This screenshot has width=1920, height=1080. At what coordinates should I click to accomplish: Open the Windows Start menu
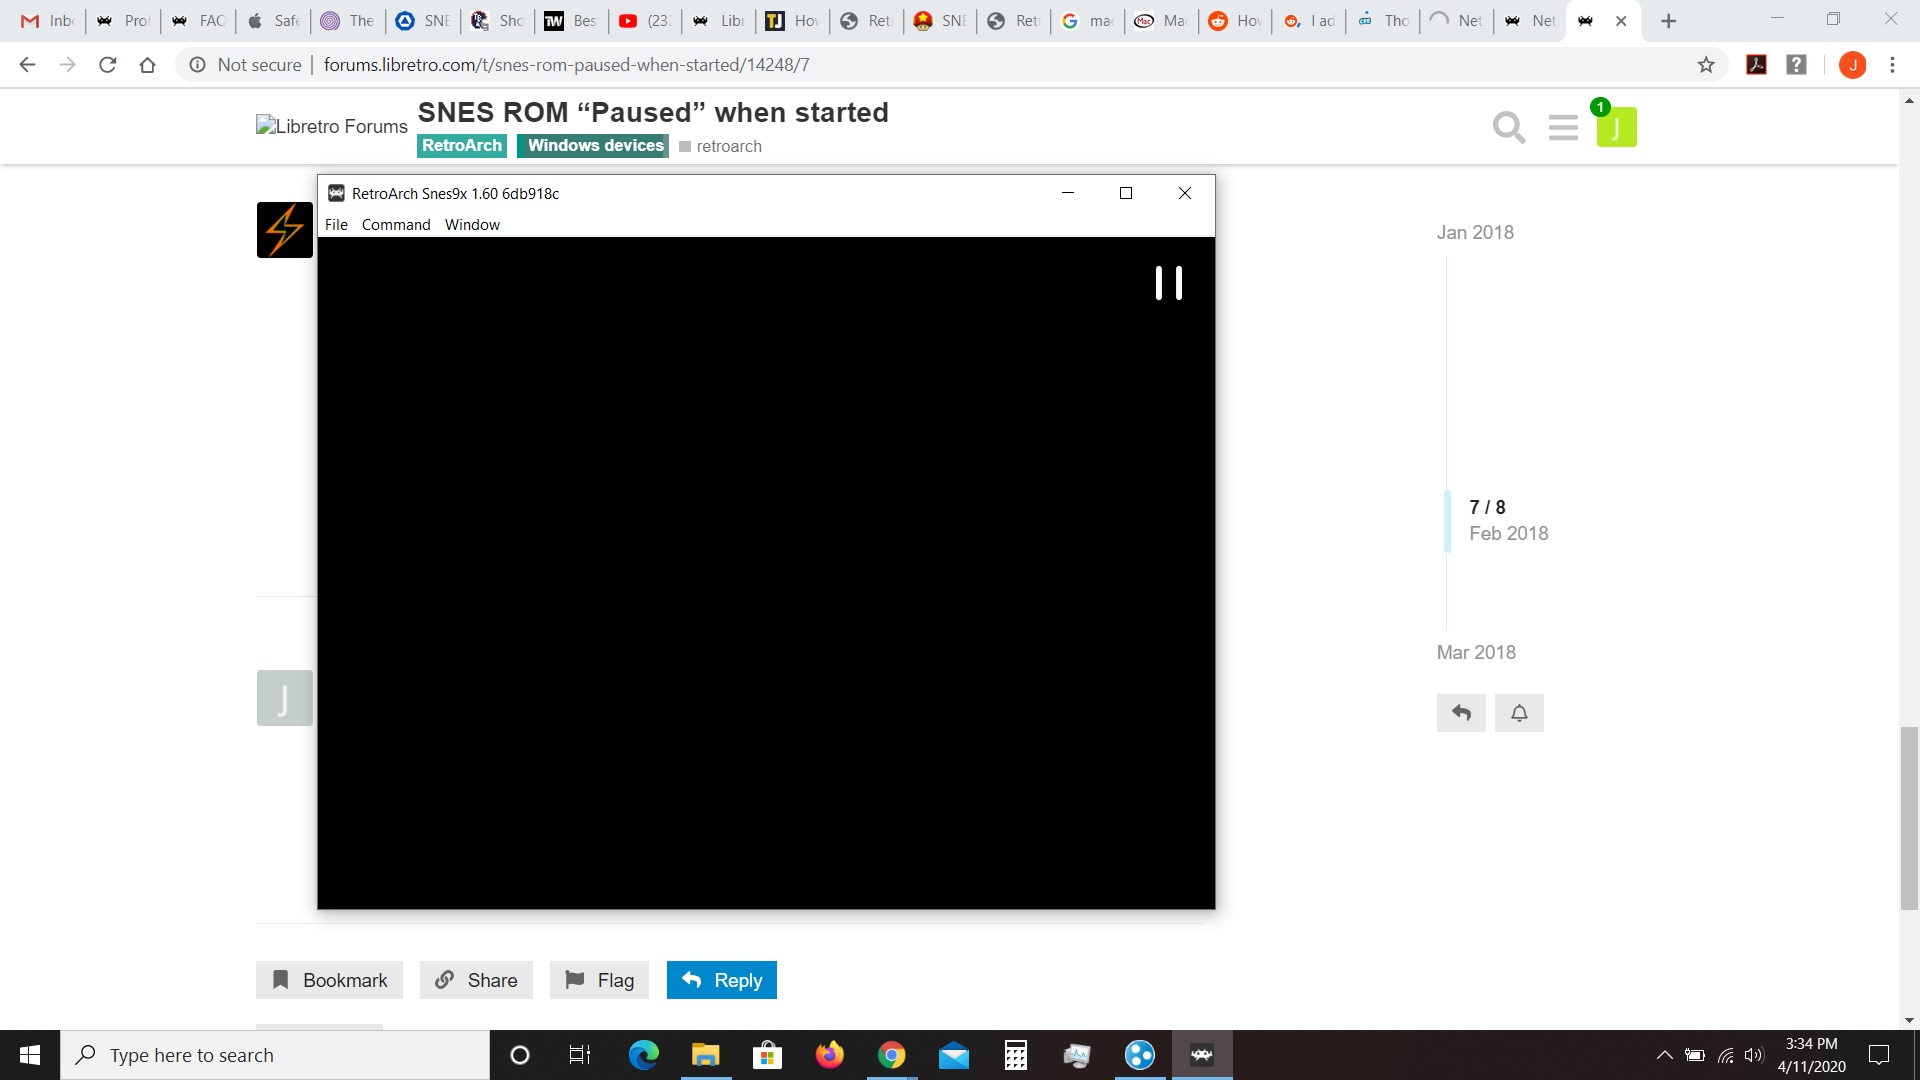(x=30, y=1055)
